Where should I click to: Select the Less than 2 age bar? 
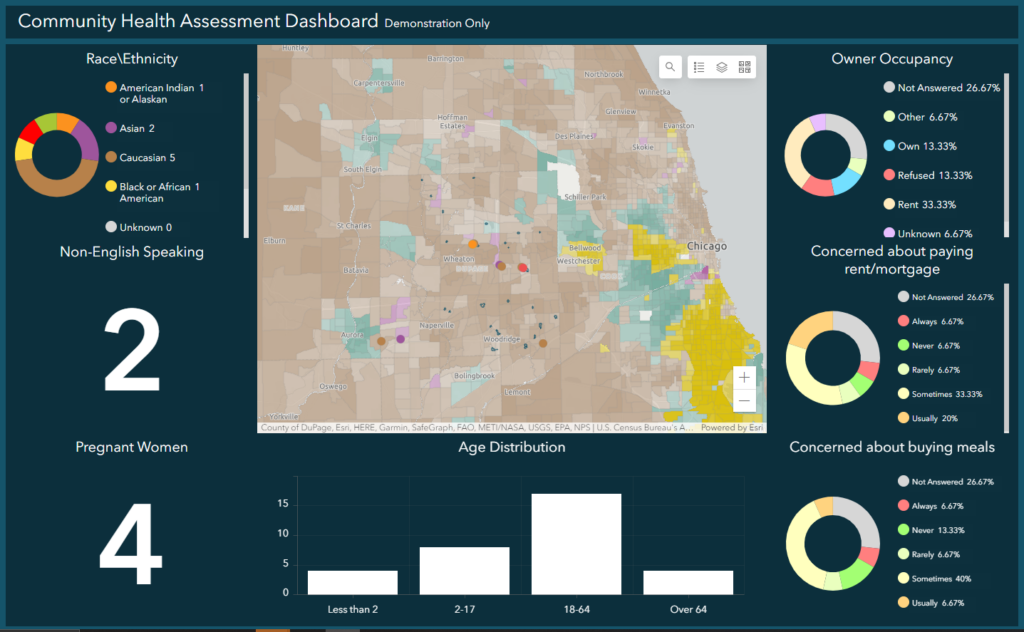[x=353, y=582]
